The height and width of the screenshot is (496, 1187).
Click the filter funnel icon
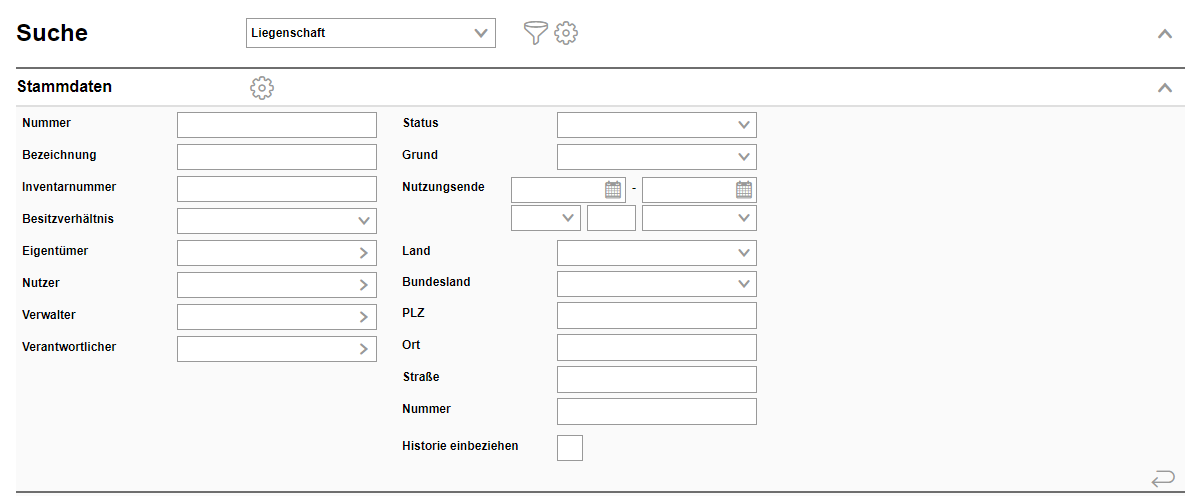(535, 33)
